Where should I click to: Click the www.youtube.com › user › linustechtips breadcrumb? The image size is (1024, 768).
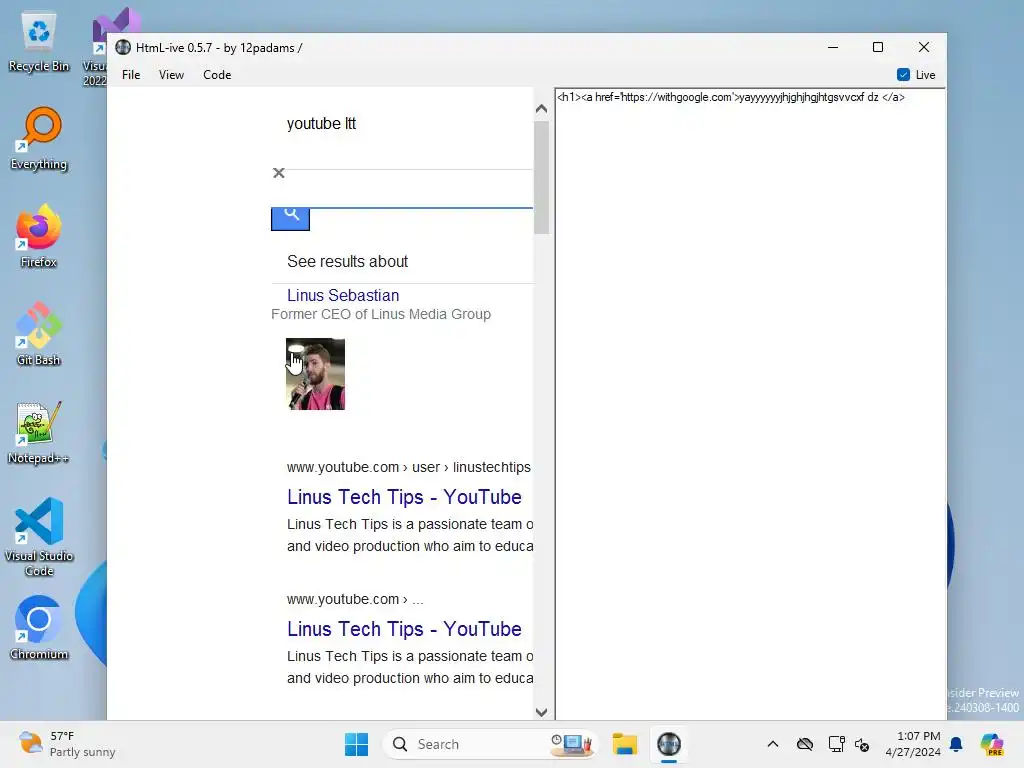pos(409,468)
